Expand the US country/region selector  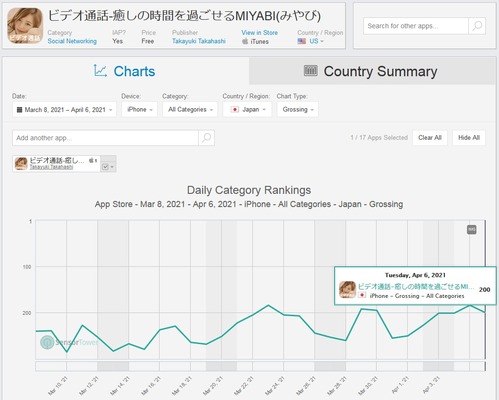311,41
